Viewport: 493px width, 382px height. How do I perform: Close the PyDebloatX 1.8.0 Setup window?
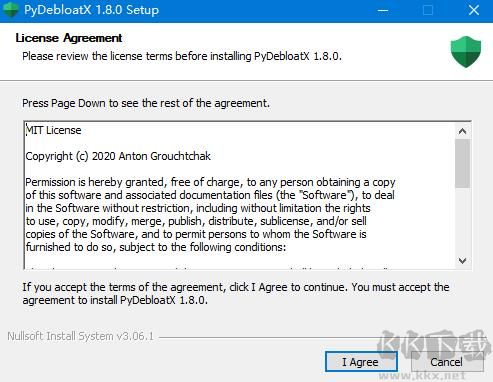coord(473,11)
